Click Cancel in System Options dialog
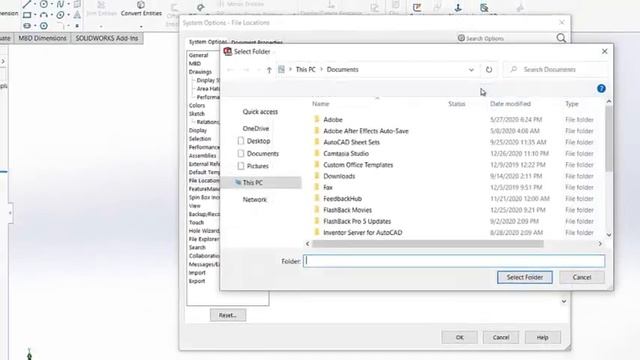 (501, 337)
